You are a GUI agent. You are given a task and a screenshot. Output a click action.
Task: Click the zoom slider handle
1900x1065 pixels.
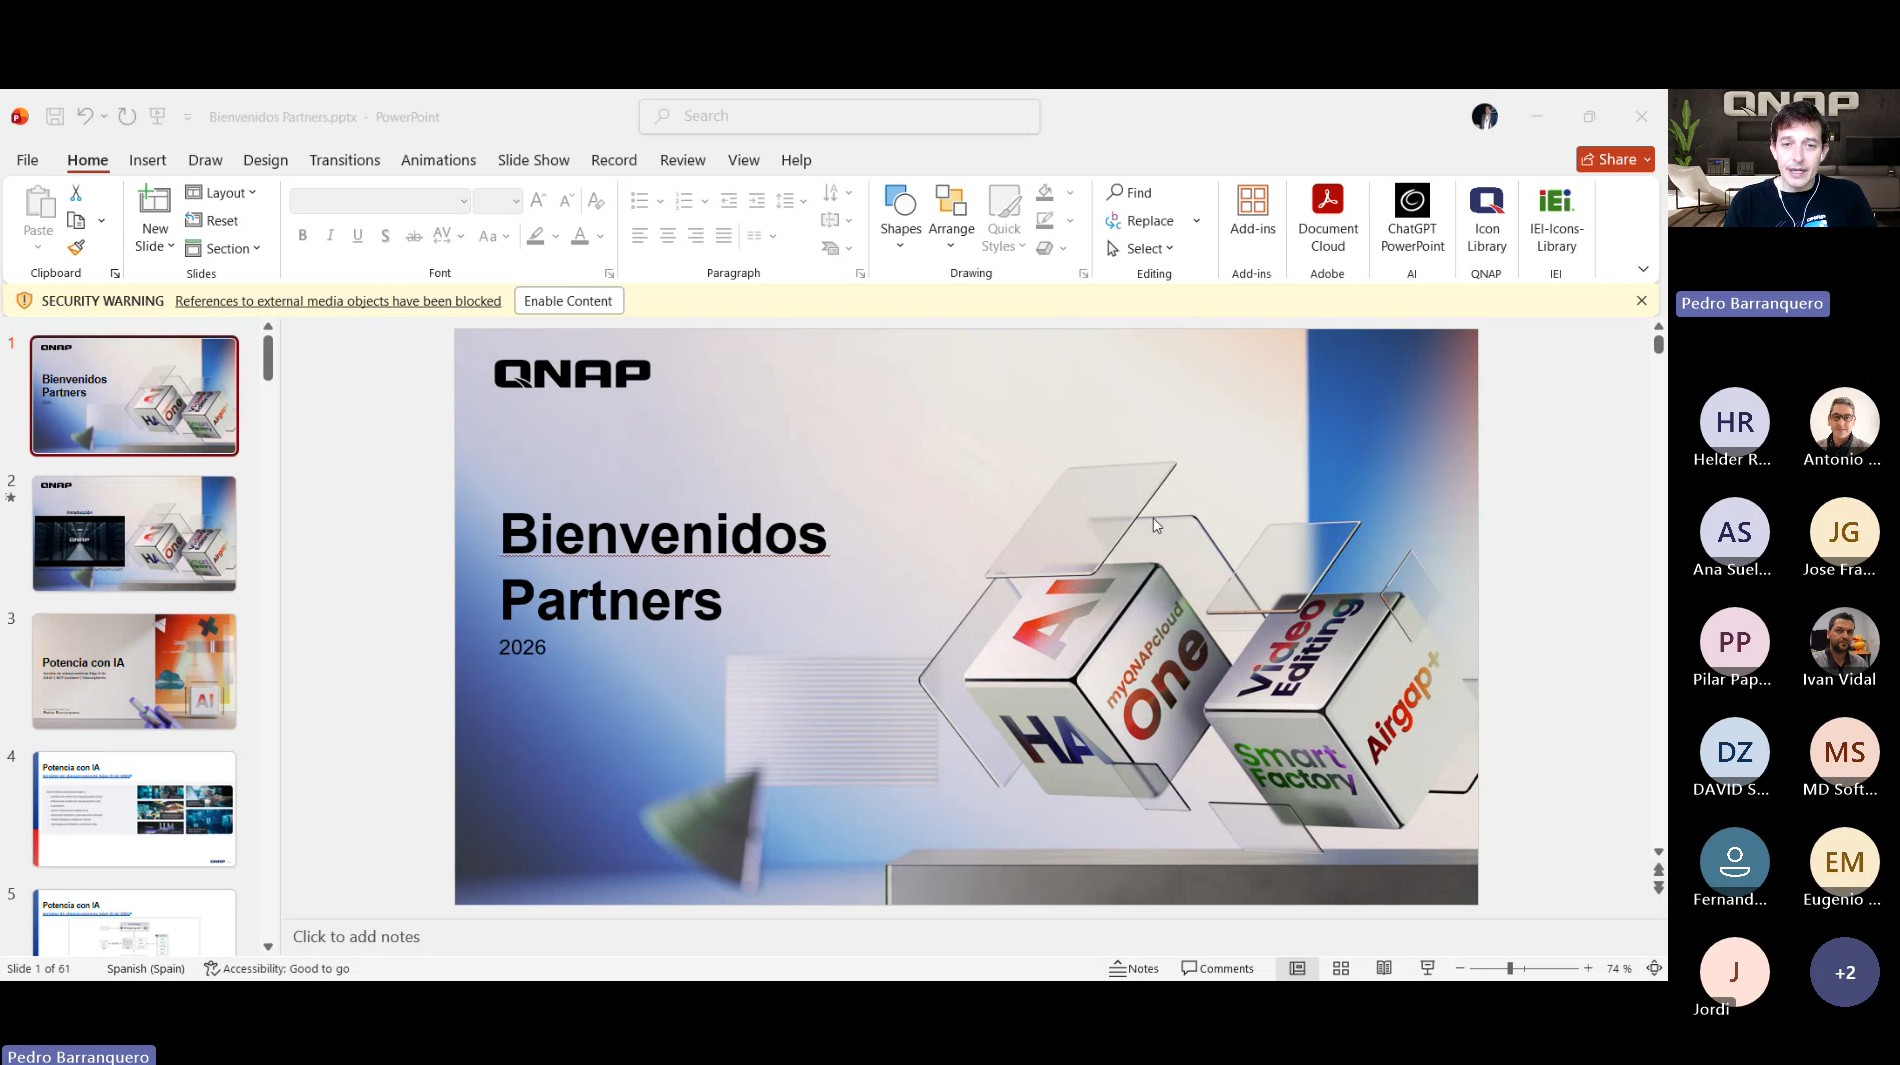(x=1510, y=968)
